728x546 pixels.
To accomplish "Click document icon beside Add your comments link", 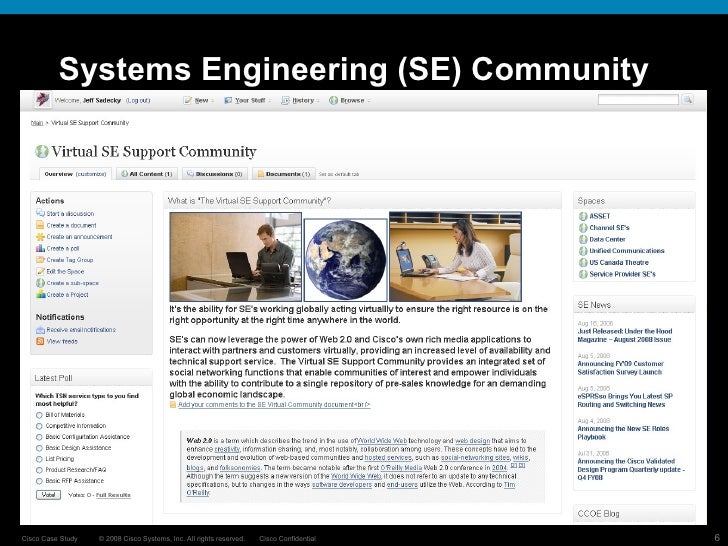I will 173,404.
